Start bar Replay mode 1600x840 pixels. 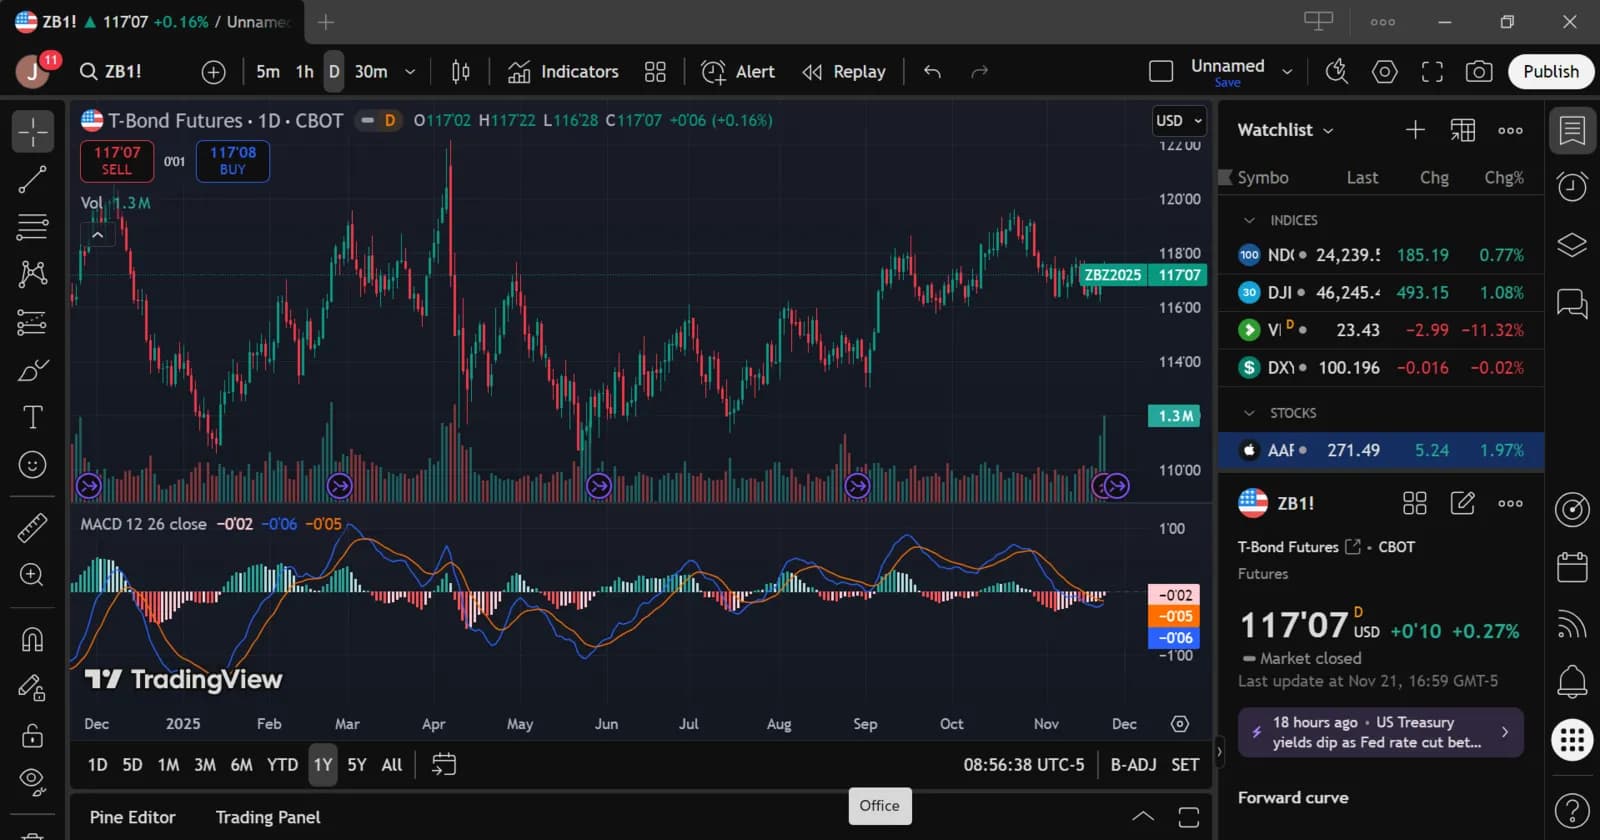click(x=844, y=72)
